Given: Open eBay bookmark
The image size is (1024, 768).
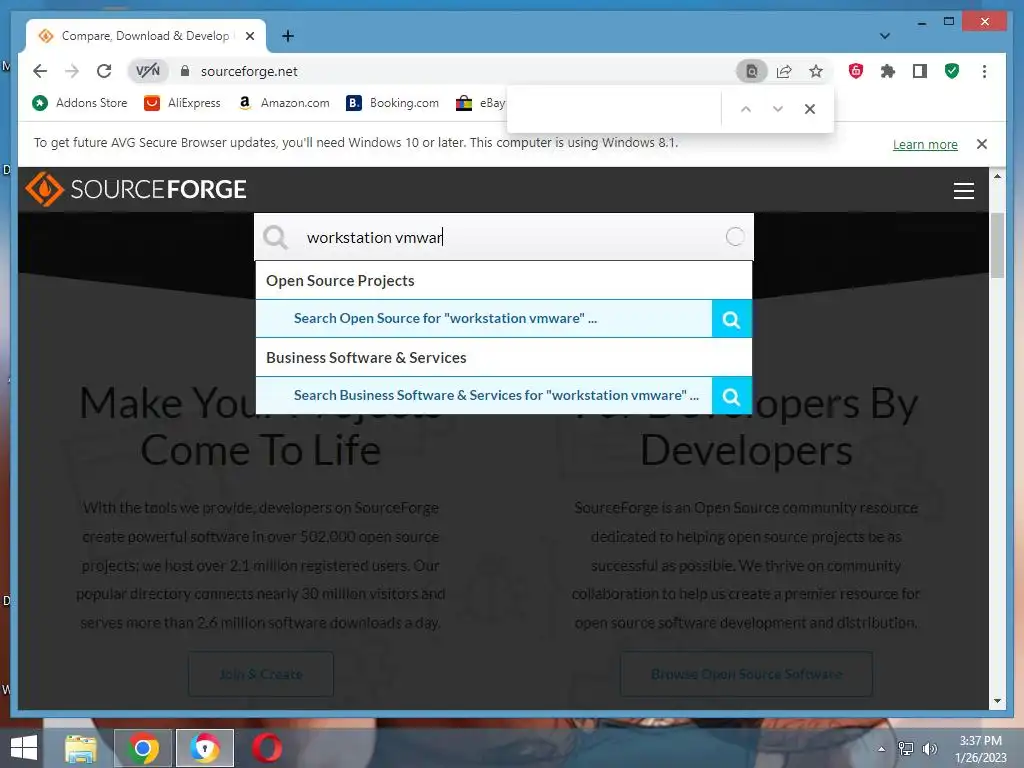Looking at the screenshot, I should click(480, 103).
